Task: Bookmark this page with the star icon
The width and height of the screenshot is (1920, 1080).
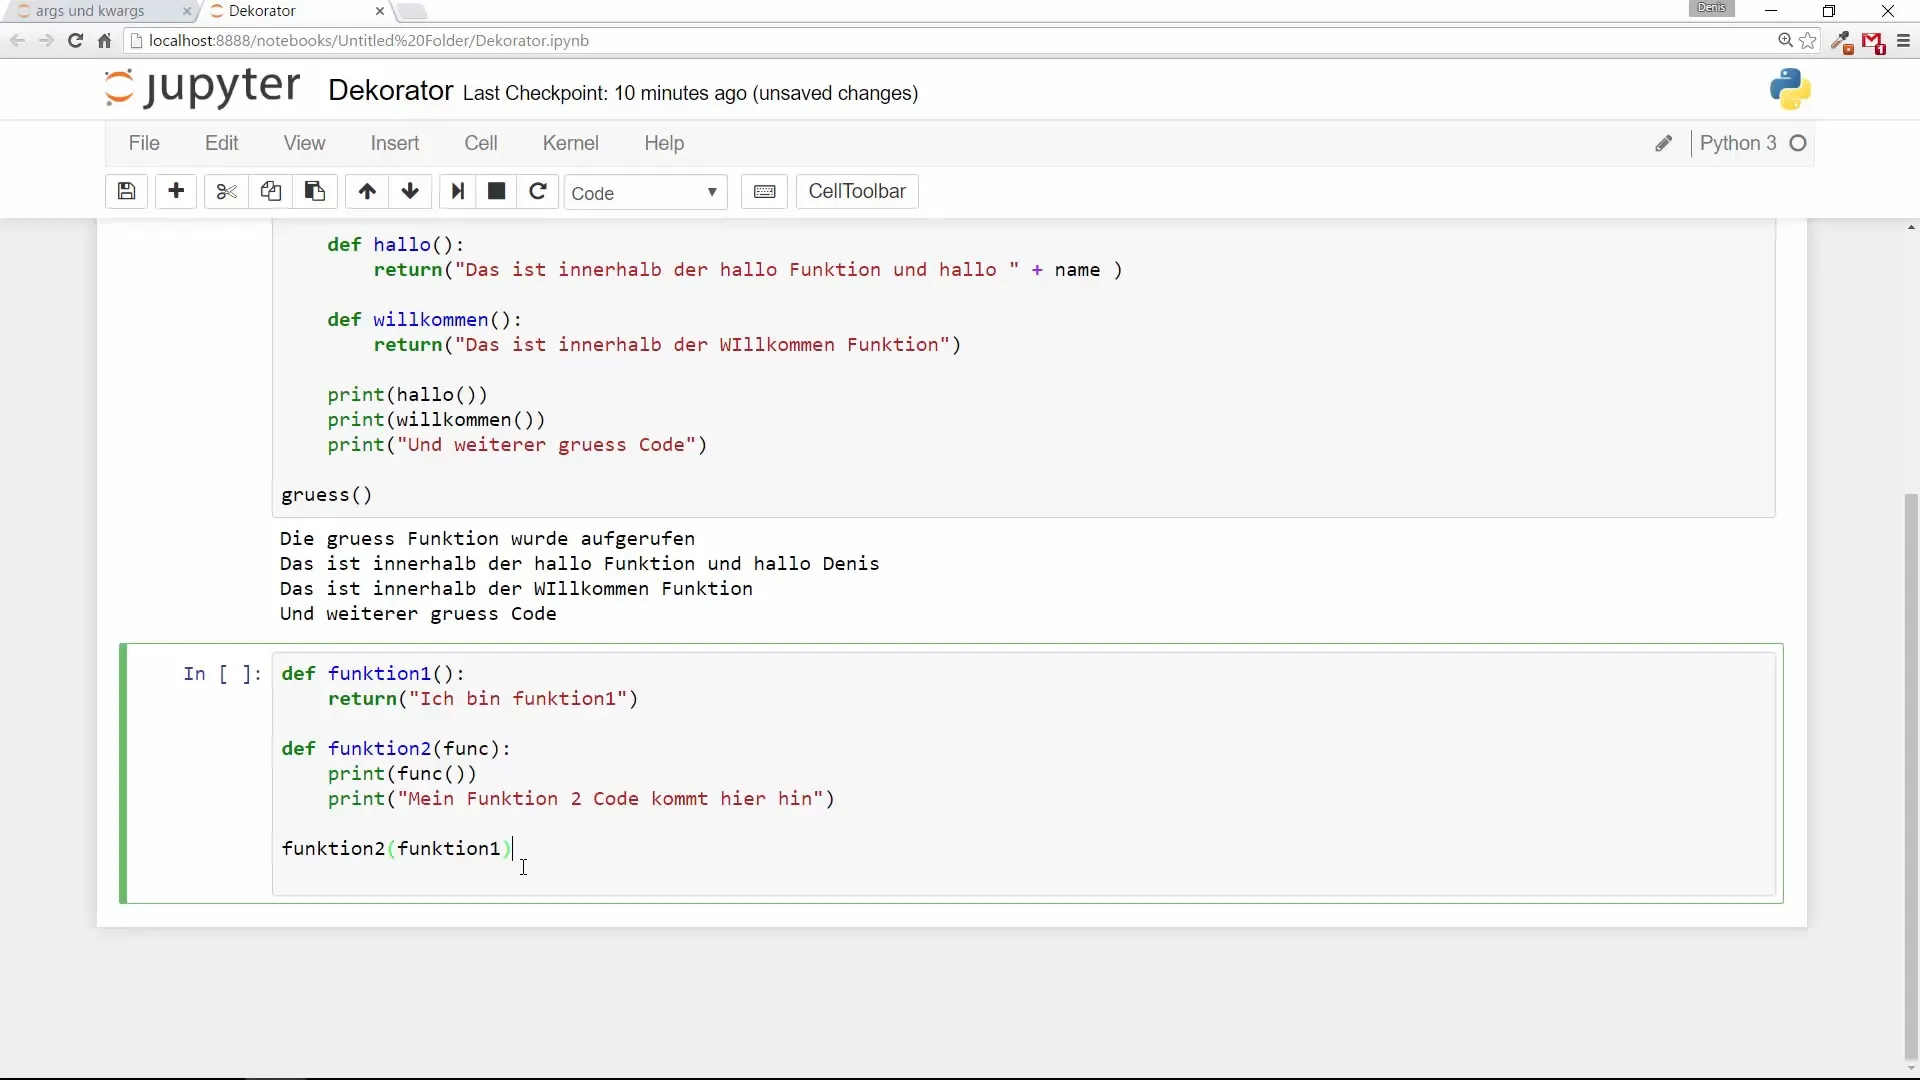Action: tap(1808, 41)
